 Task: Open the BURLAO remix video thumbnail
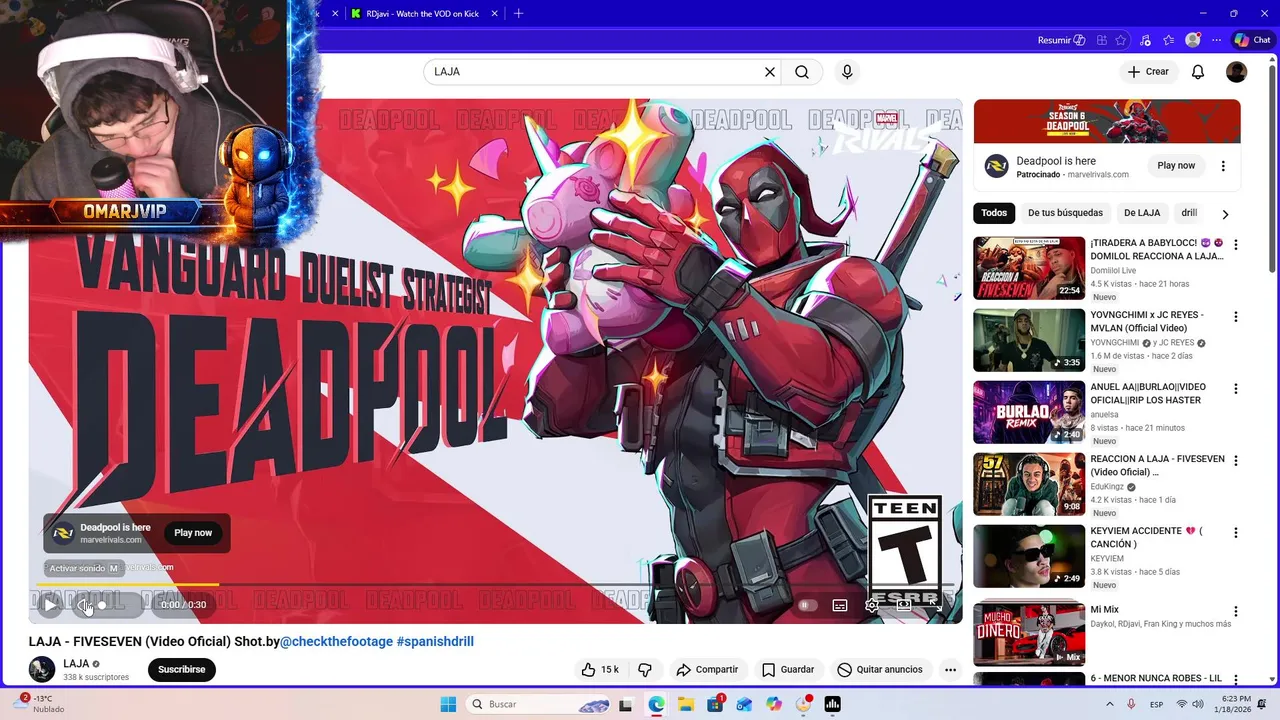pos(1029,412)
